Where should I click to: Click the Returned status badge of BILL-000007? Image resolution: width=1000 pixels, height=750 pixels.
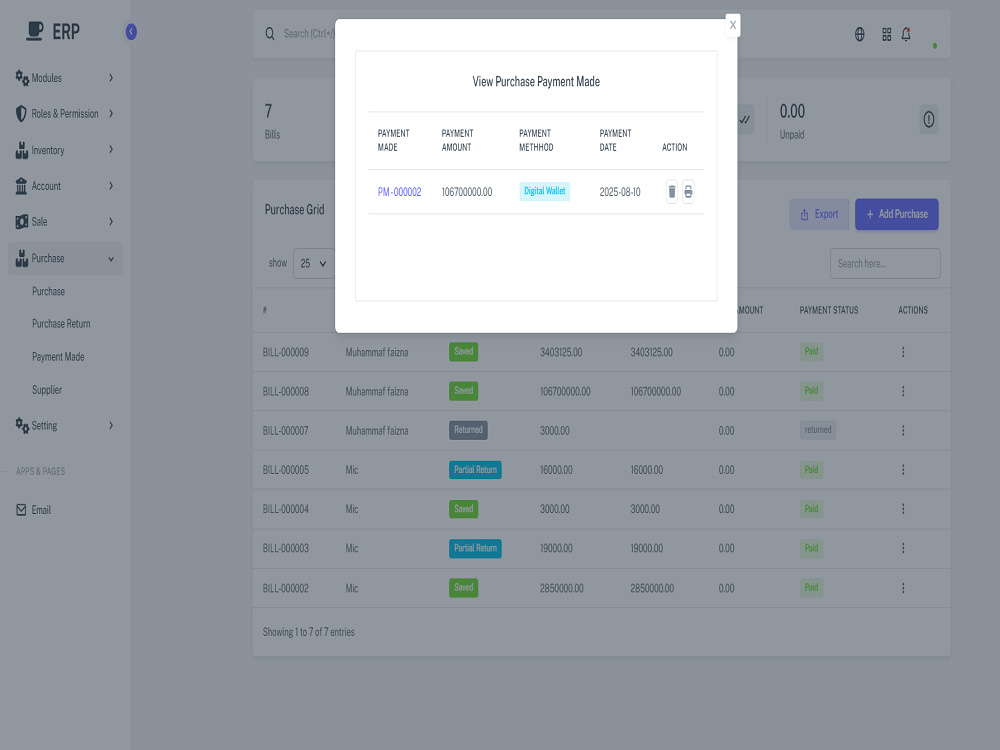click(468, 430)
